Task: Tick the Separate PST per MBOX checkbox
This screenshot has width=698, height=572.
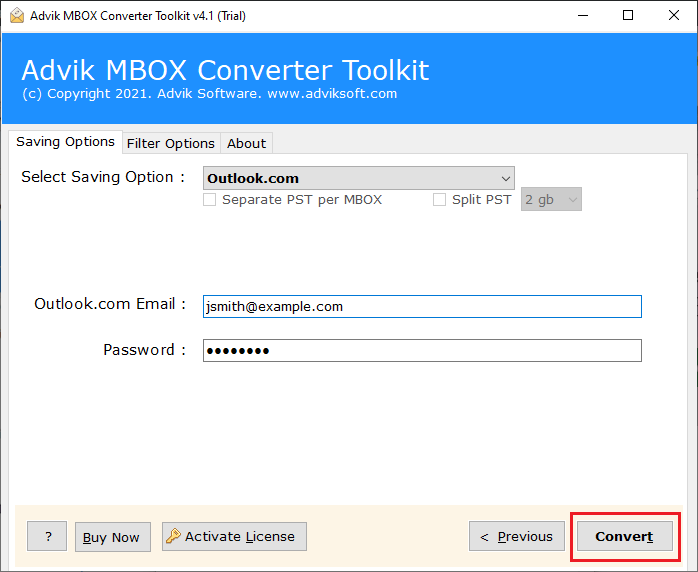Action: [x=210, y=199]
